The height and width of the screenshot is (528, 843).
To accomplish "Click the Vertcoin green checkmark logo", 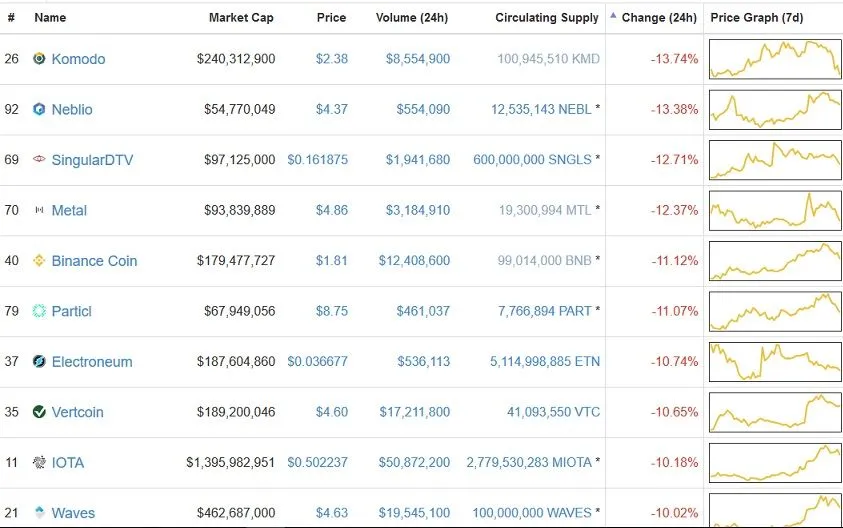I will click(39, 412).
